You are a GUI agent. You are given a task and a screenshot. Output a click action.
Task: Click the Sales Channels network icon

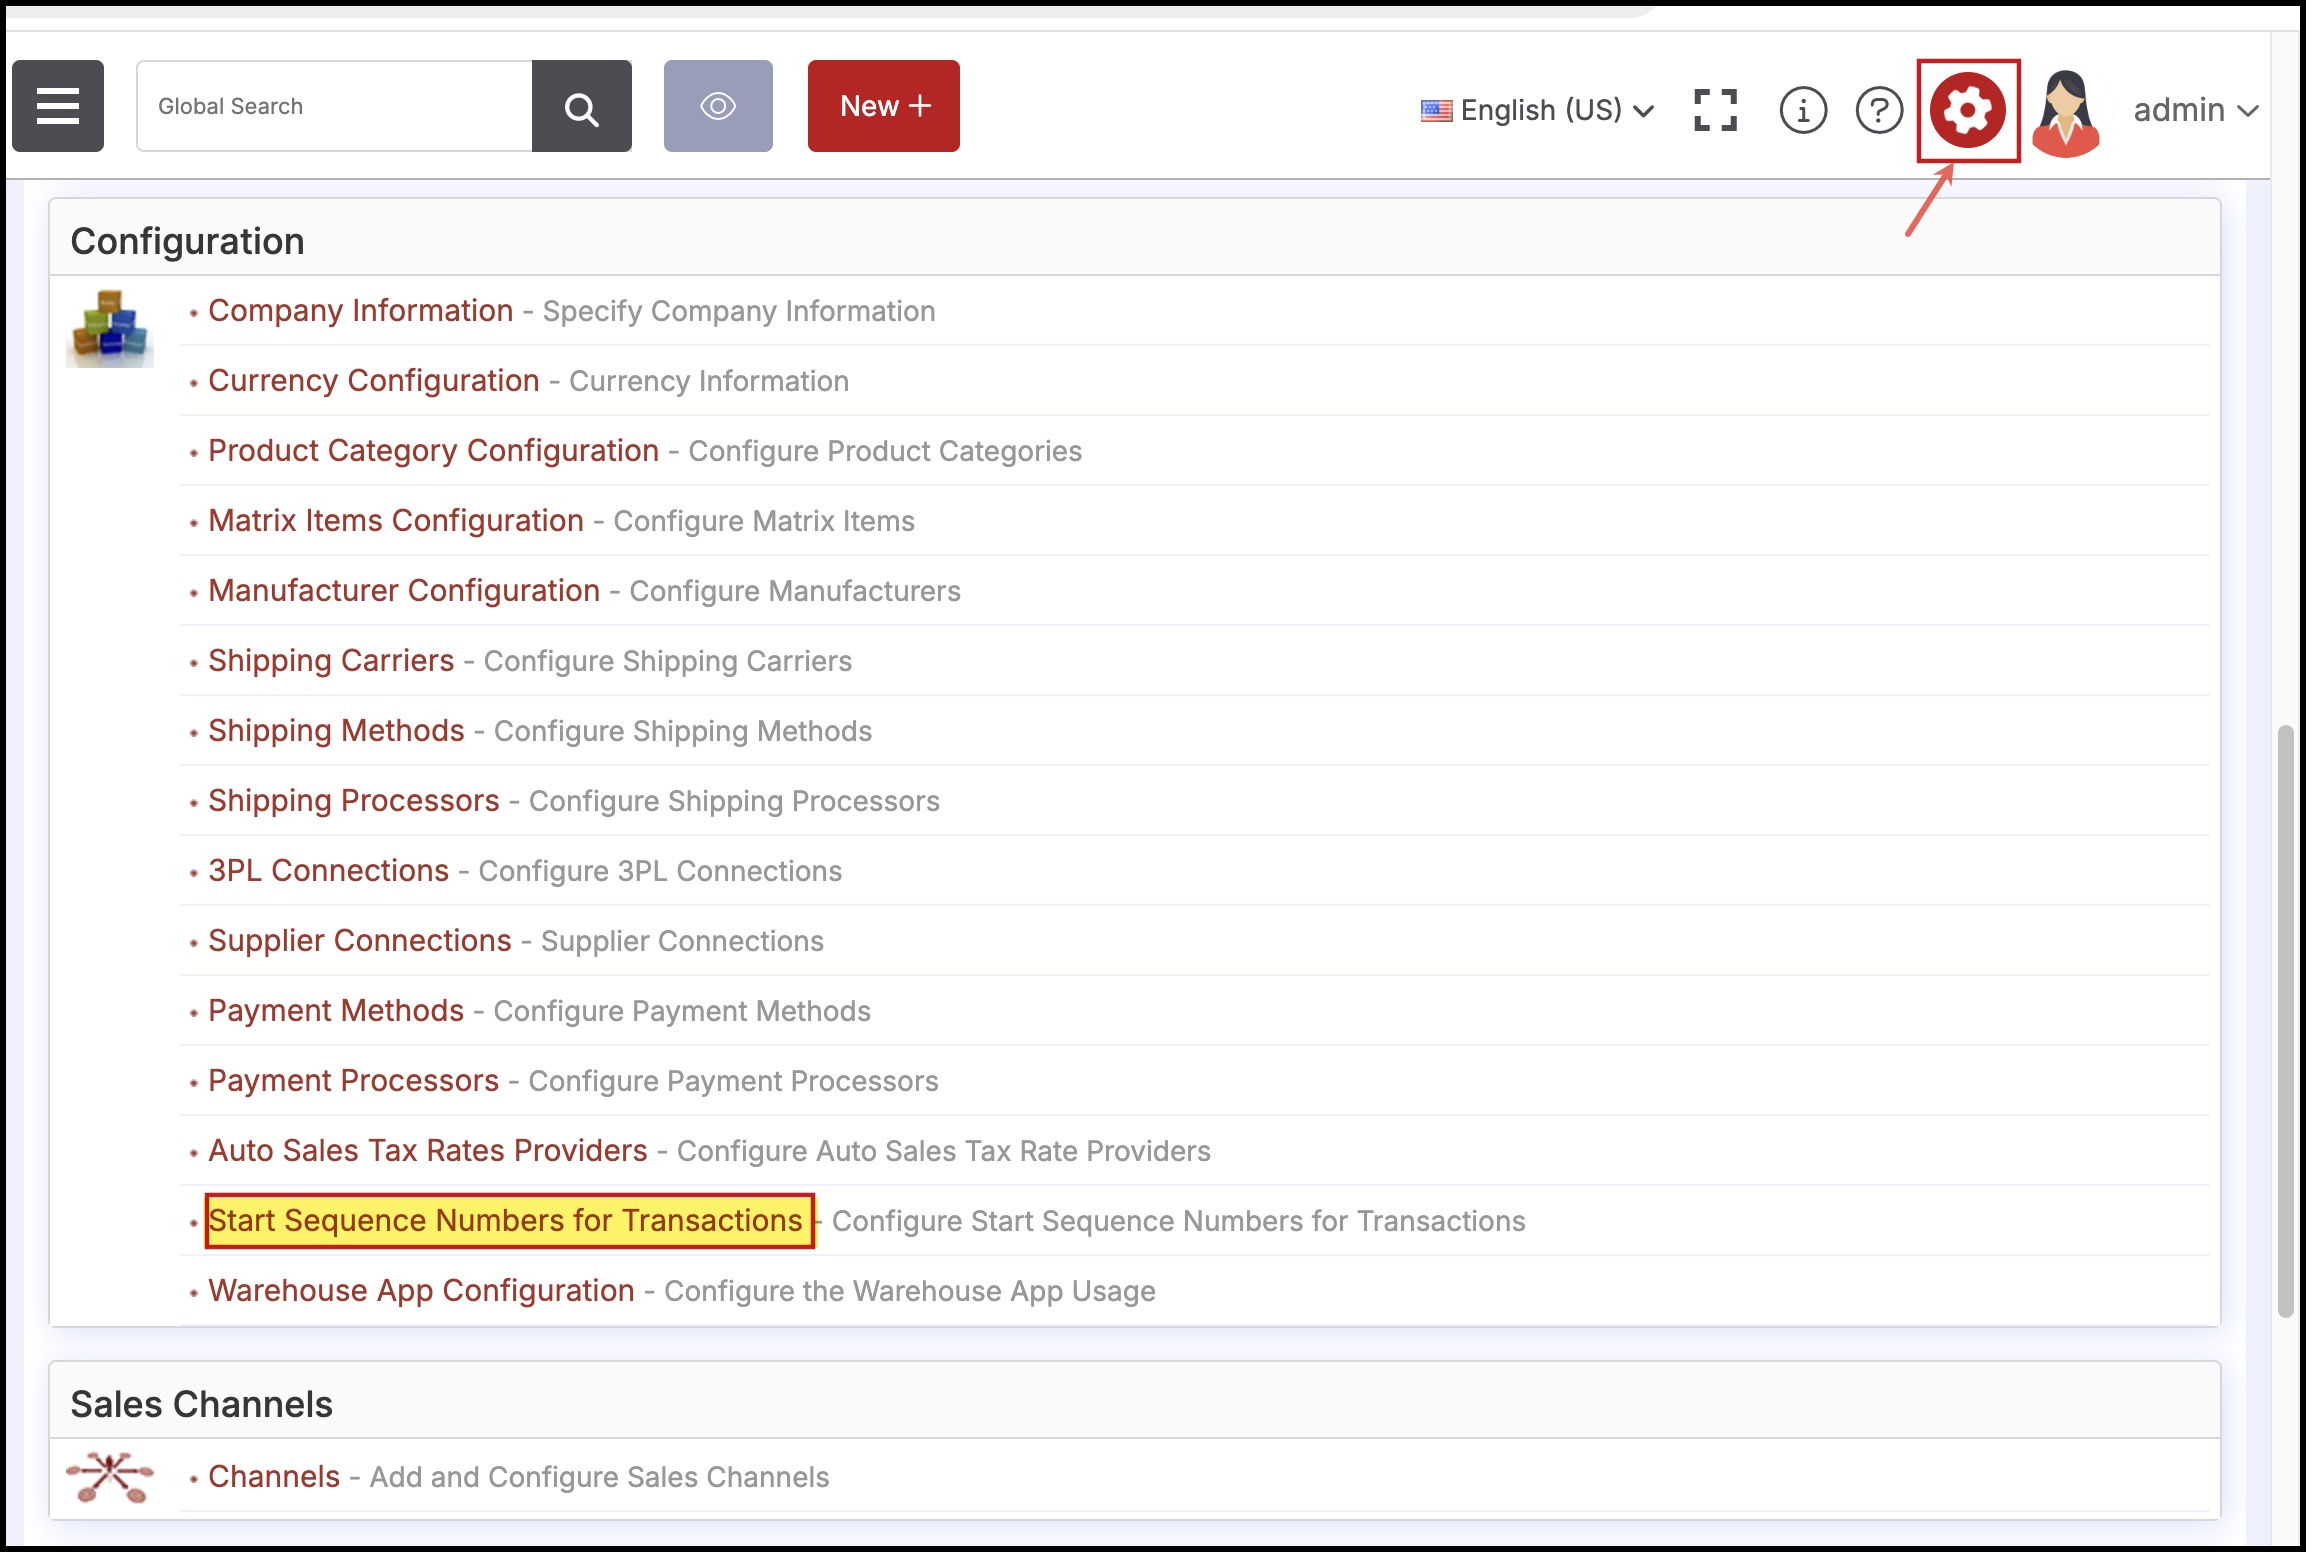coord(110,1477)
